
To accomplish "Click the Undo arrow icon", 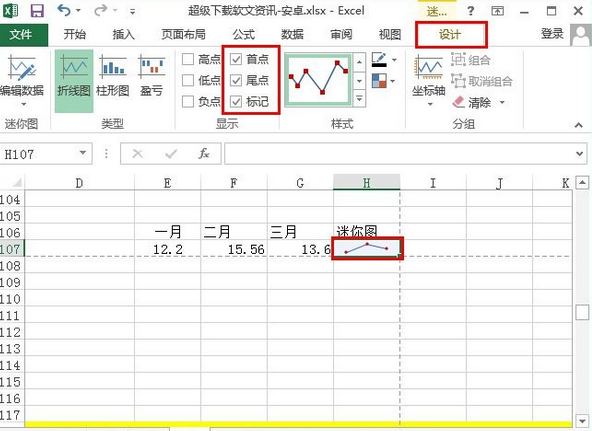I will (x=64, y=11).
